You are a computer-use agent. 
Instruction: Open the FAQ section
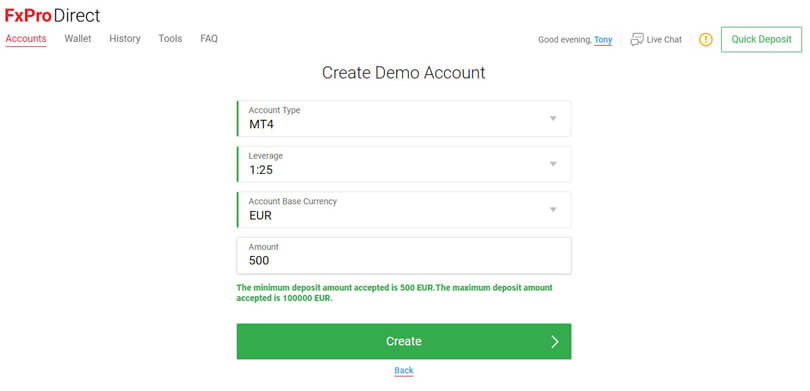click(x=209, y=39)
